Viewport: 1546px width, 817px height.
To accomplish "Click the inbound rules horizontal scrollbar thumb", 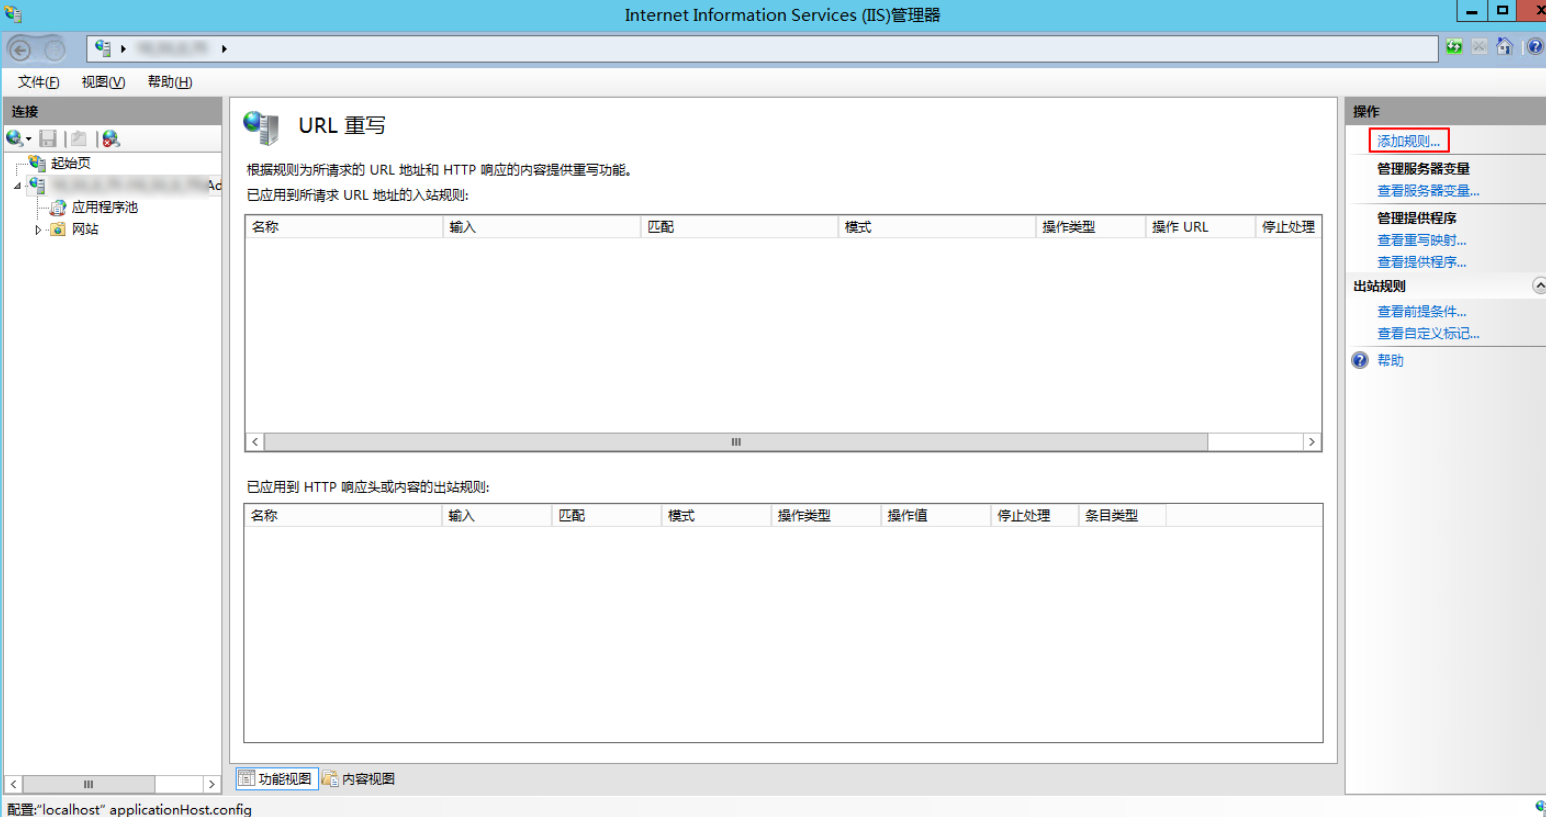I will coord(736,442).
